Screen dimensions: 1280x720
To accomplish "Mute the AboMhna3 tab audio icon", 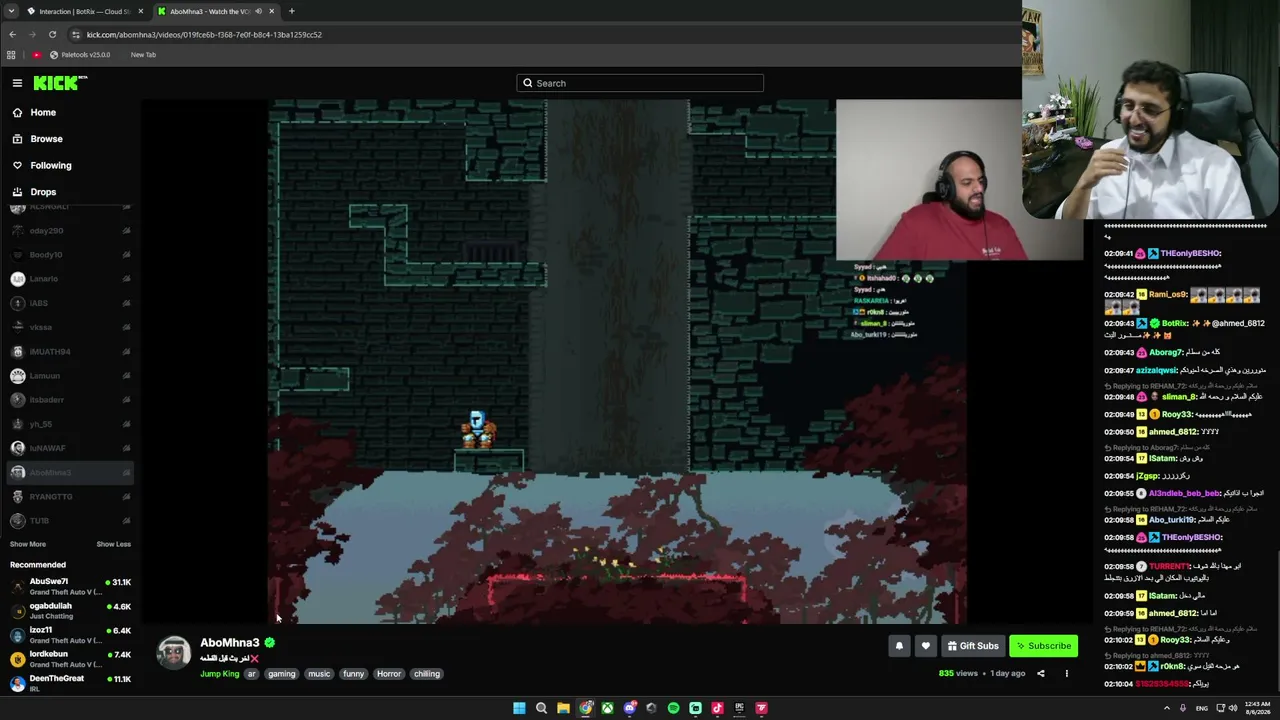I will pyautogui.click(x=258, y=11).
